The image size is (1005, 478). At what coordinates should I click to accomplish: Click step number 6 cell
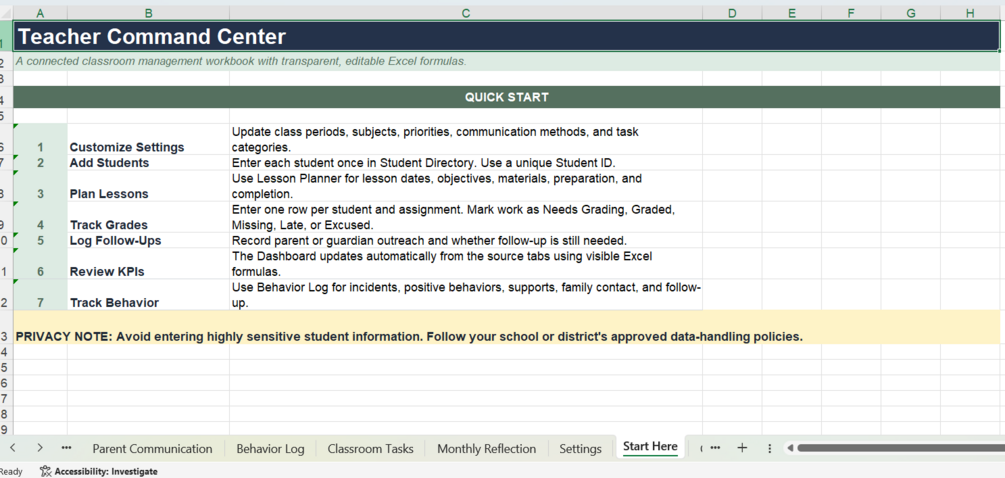click(x=40, y=263)
